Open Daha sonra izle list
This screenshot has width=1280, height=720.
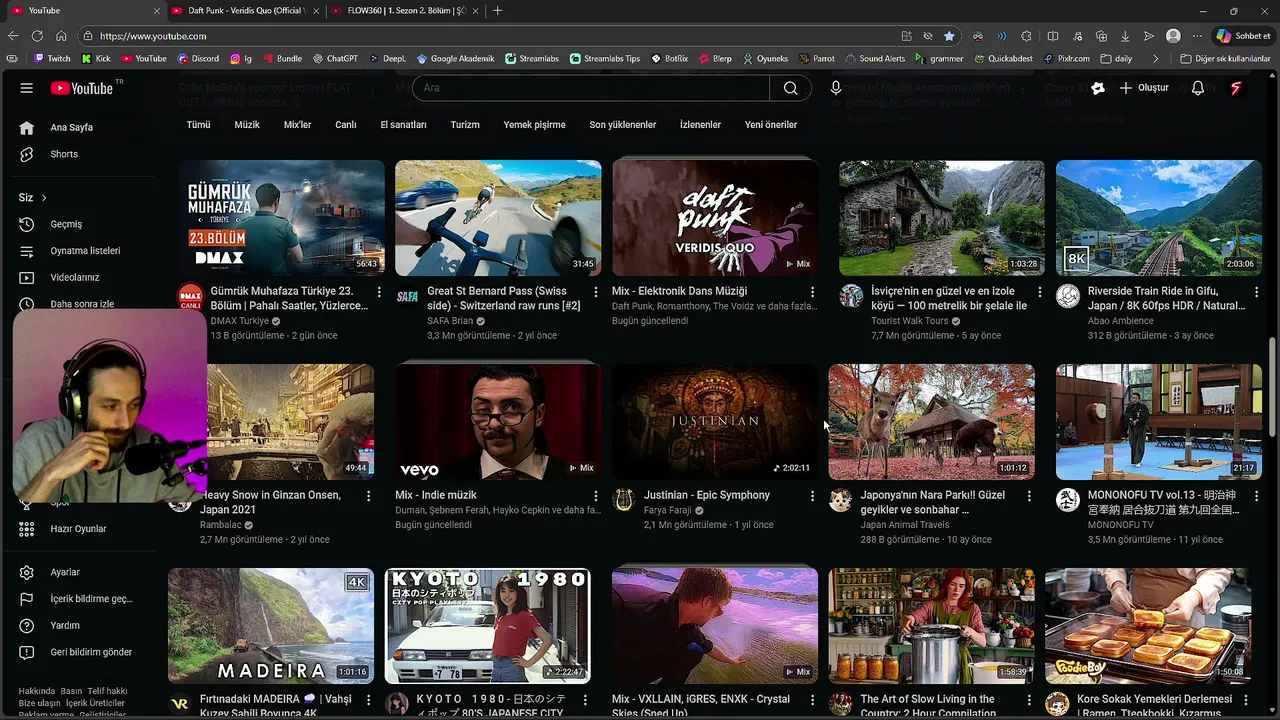[82, 304]
